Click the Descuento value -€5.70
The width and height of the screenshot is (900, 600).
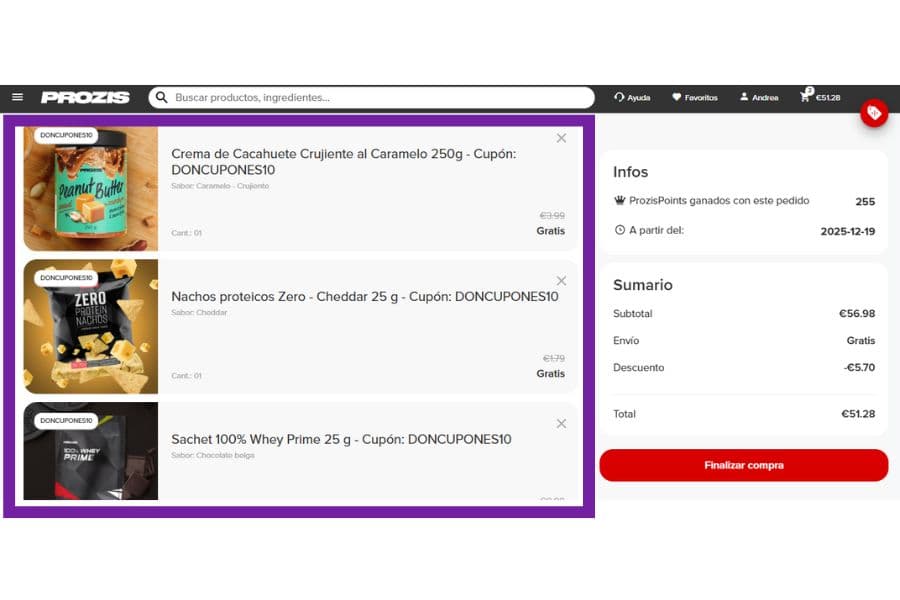click(859, 367)
